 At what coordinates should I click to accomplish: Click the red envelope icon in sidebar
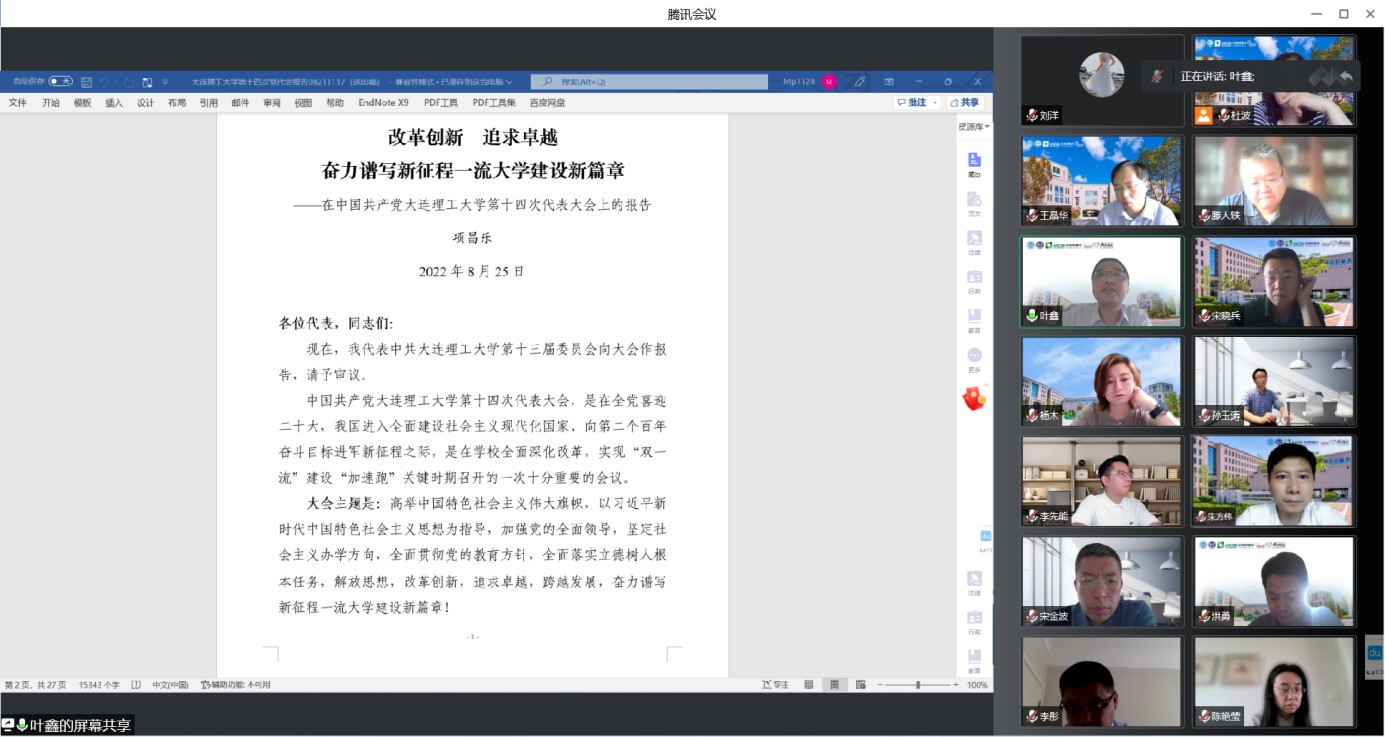coord(974,399)
